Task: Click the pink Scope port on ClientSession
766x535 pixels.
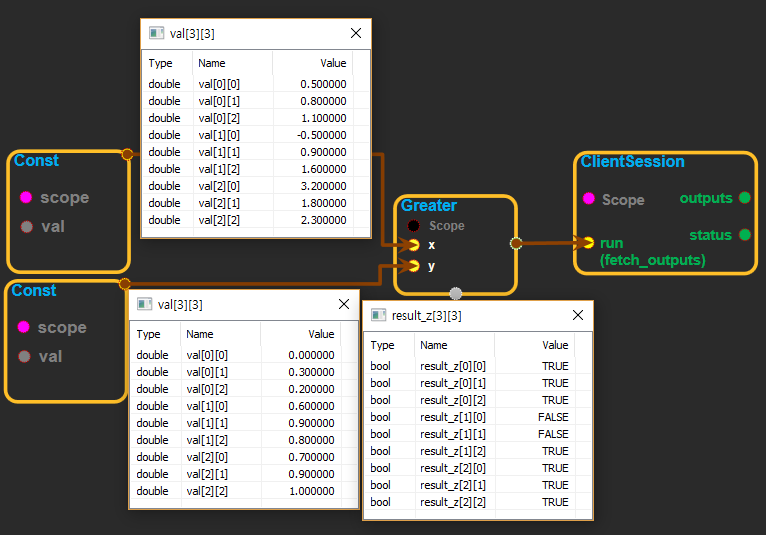Action: click(588, 199)
